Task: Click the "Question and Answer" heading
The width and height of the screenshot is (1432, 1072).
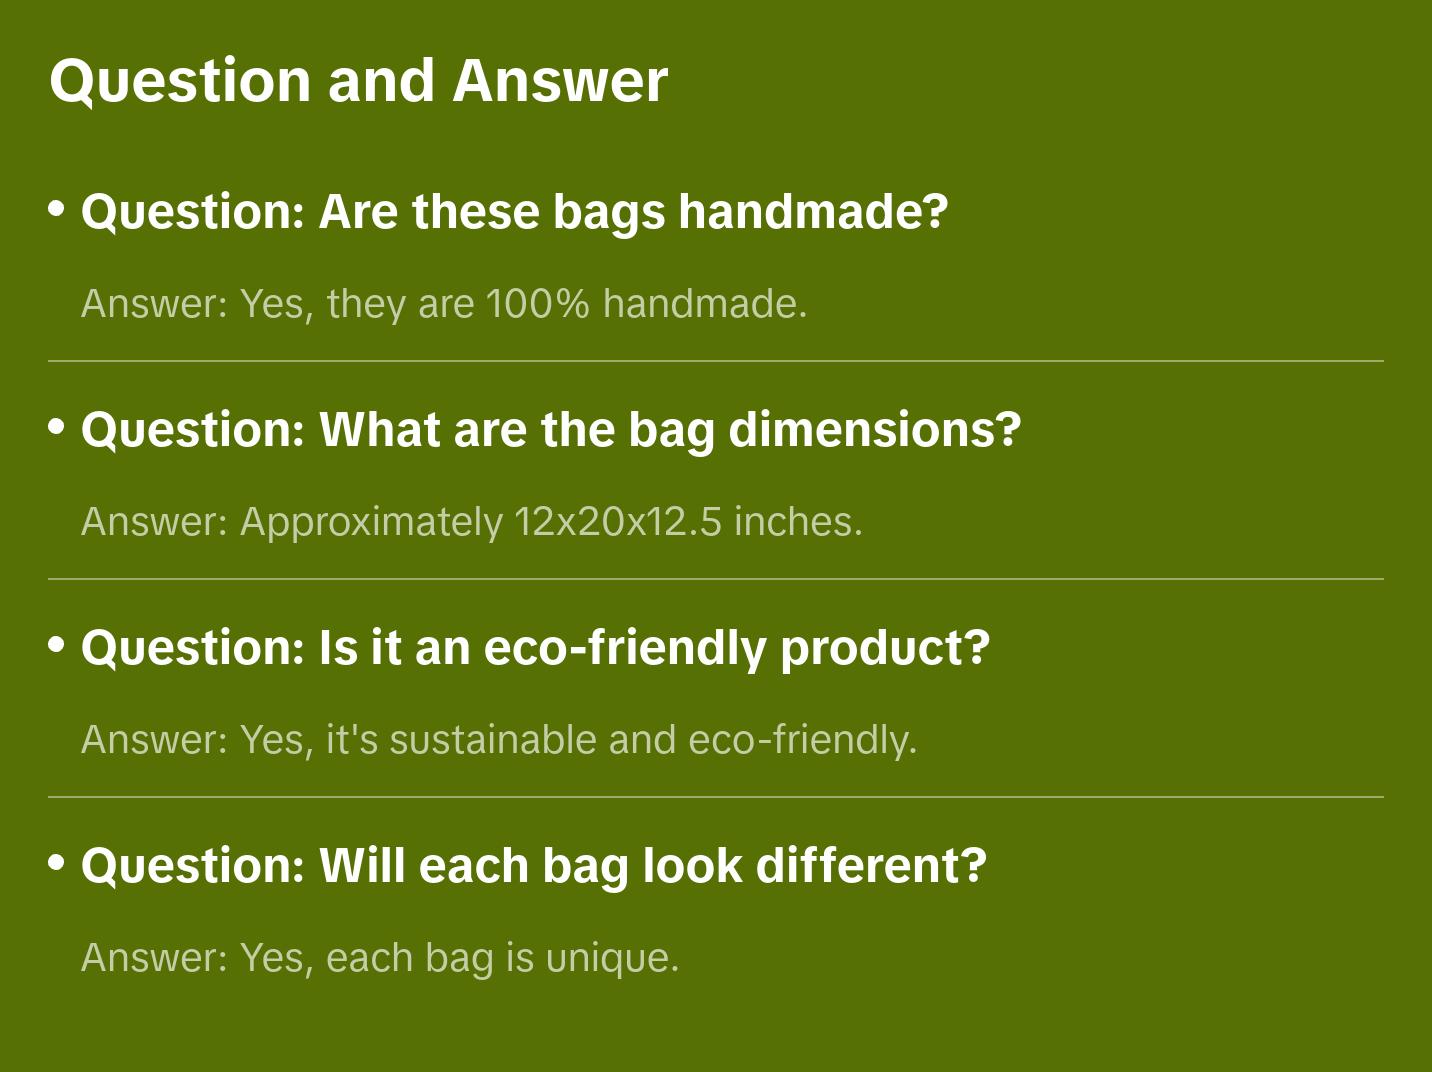Action: click(x=358, y=80)
